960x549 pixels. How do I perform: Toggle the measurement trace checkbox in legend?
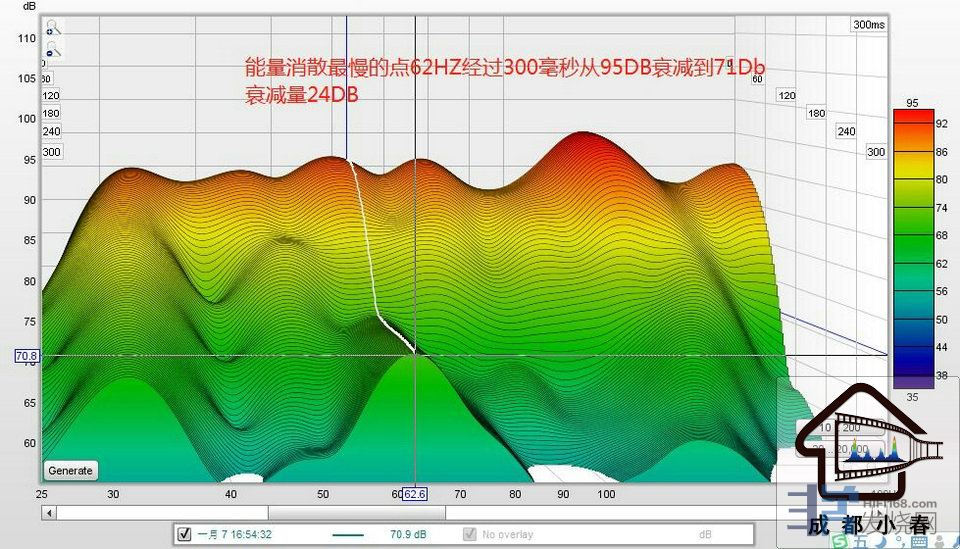(x=184, y=535)
